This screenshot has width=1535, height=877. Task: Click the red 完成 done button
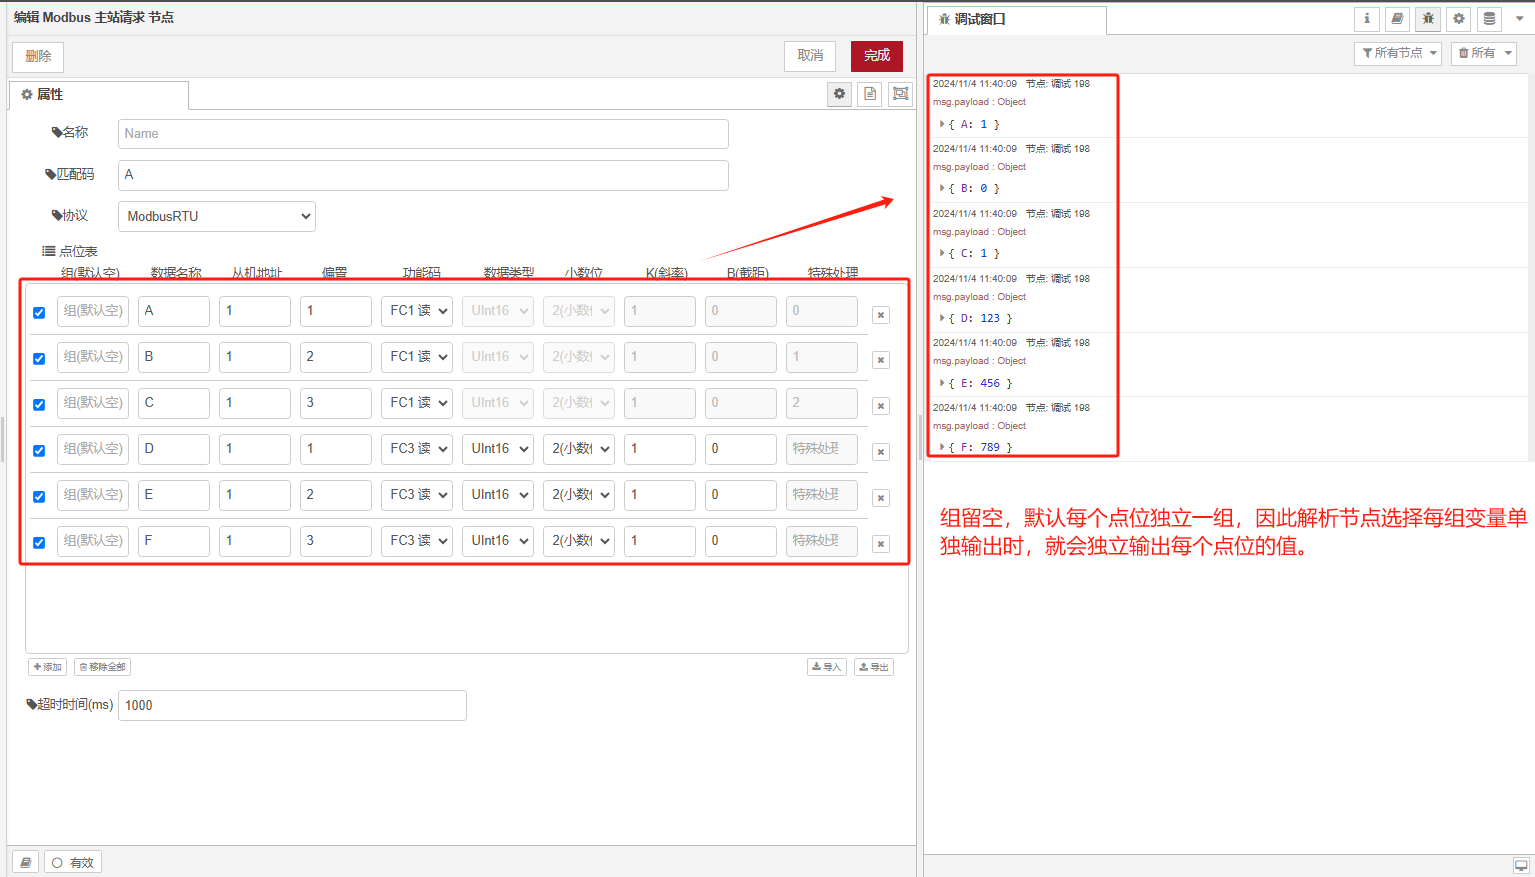pyautogui.click(x=876, y=56)
